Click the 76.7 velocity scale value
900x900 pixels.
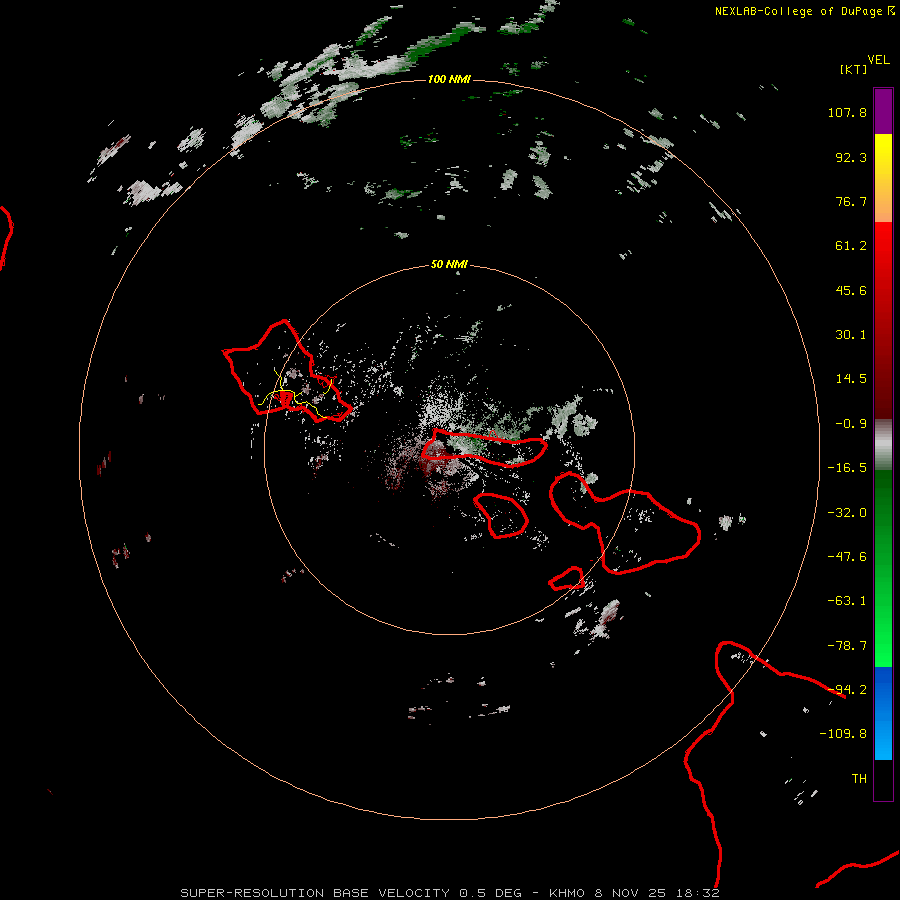[851, 201]
